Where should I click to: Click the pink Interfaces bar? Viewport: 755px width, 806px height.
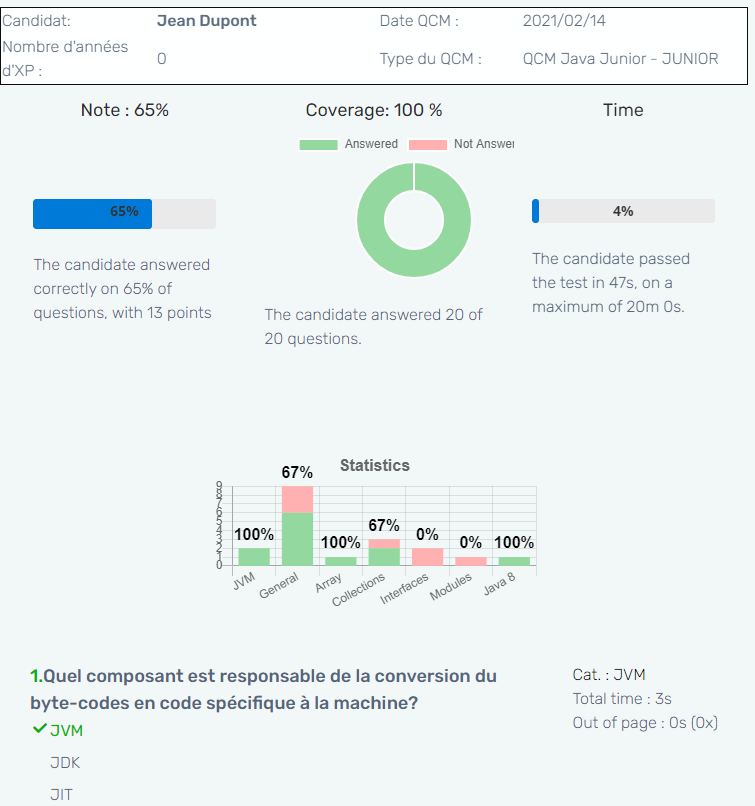coord(427,556)
